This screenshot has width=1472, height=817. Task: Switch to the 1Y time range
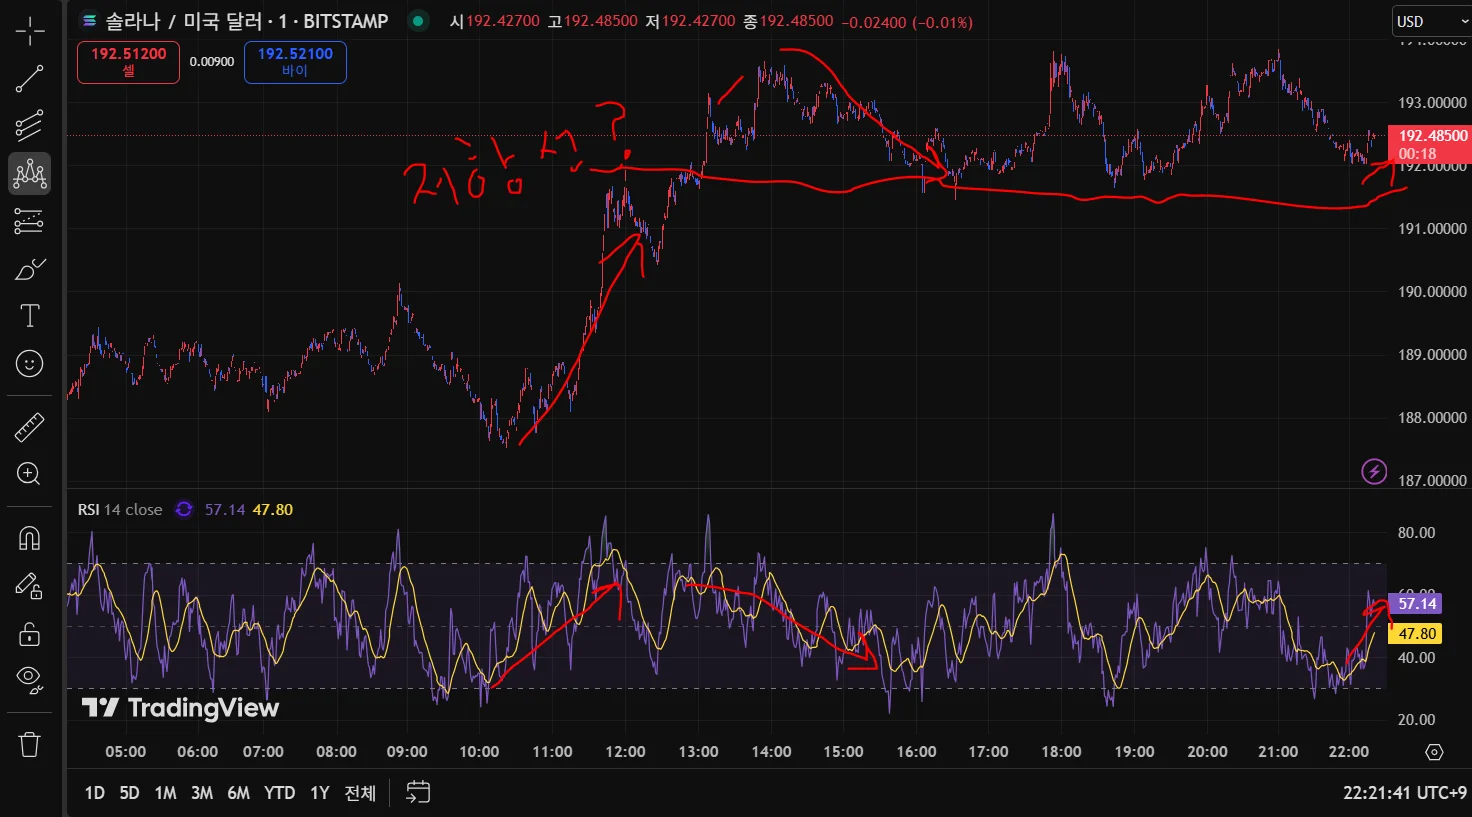[x=320, y=793]
